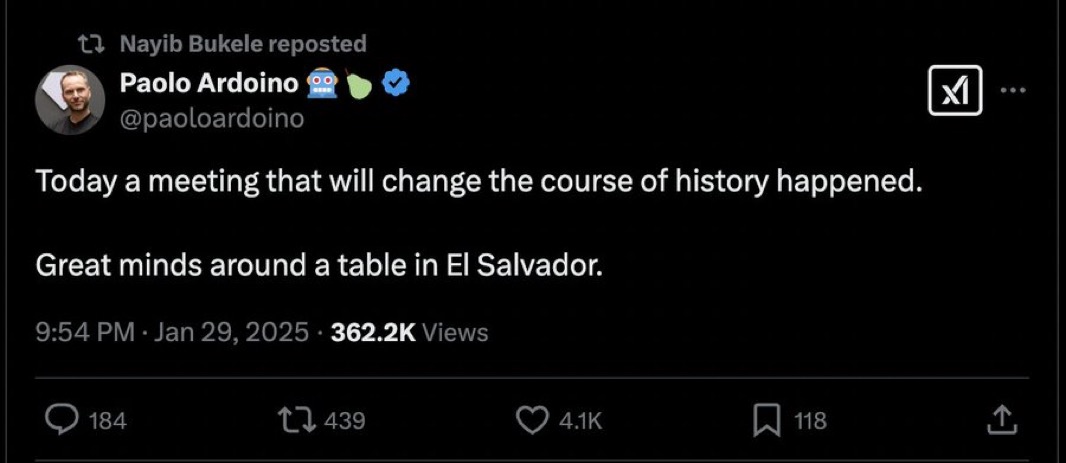This screenshot has width=1066, height=463.
Task: Click the blue verified checkmark badge
Action: (x=397, y=85)
